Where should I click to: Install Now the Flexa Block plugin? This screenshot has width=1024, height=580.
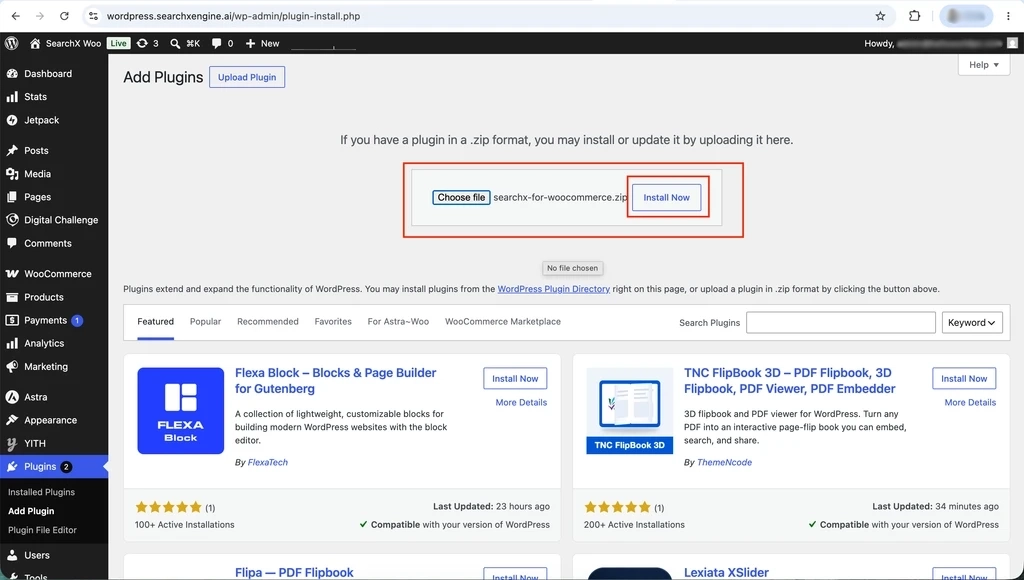click(515, 378)
